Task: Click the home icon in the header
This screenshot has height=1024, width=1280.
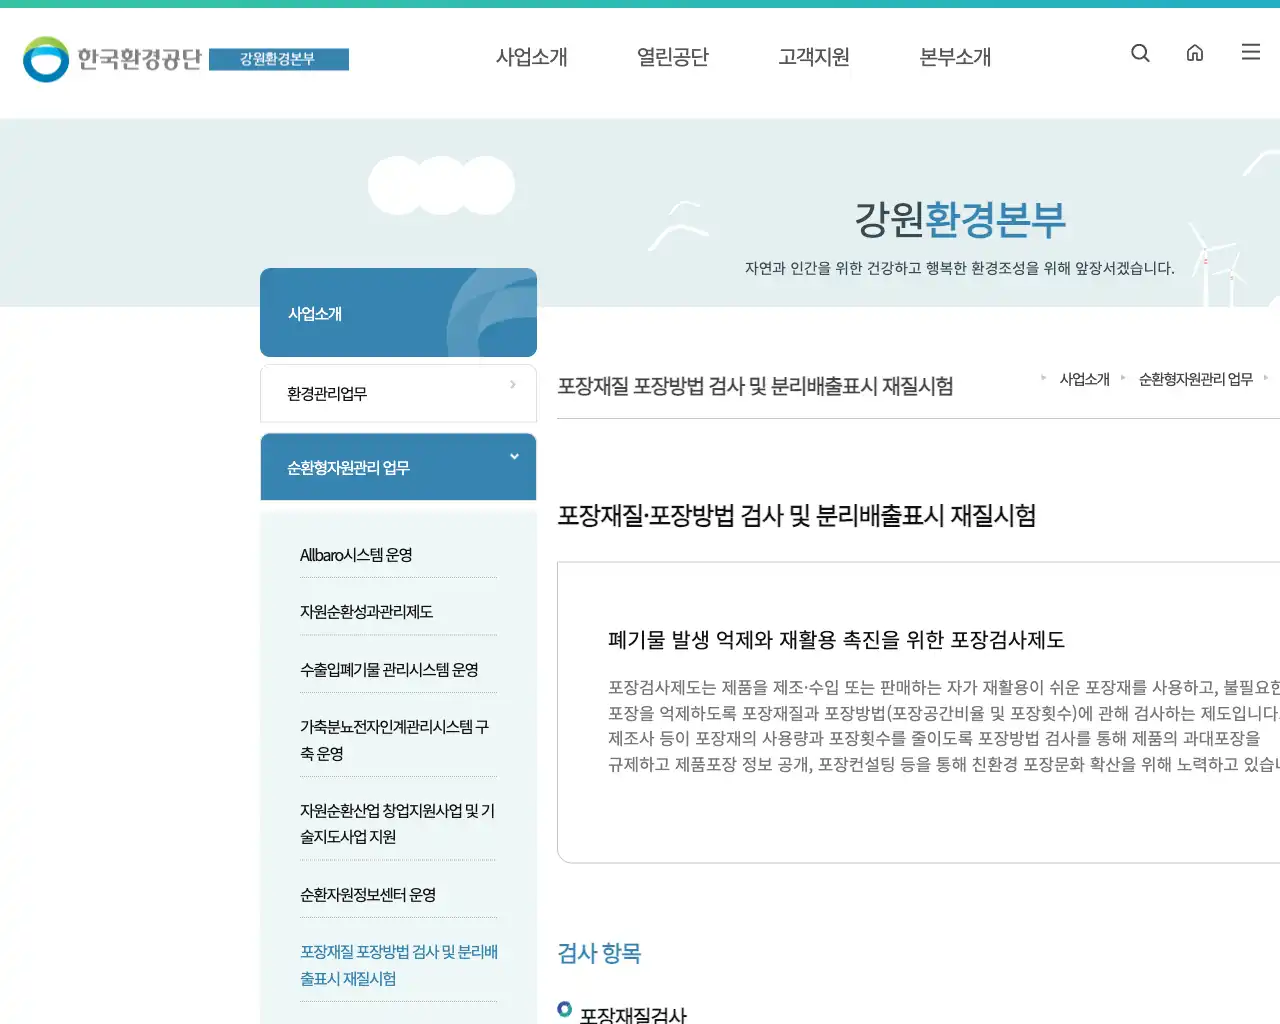Action: (x=1195, y=53)
